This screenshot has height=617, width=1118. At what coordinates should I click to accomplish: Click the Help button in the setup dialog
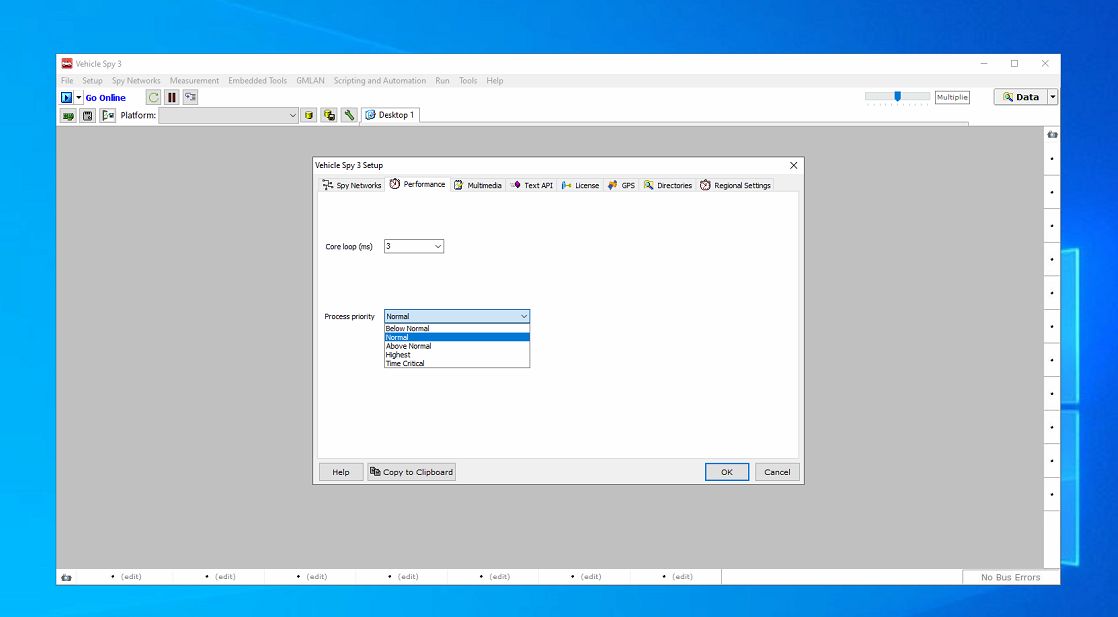341,472
